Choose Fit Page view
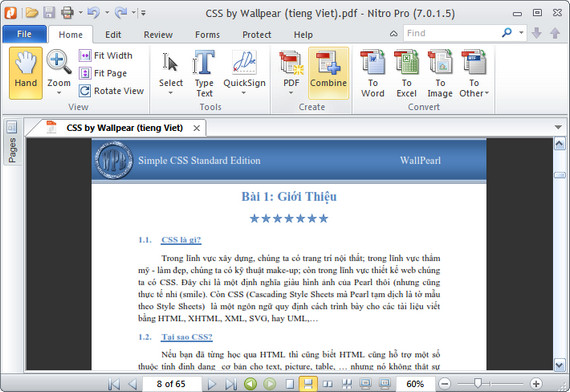Image resolution: width=570 pixels, height=392 pixels. point(103,73)
